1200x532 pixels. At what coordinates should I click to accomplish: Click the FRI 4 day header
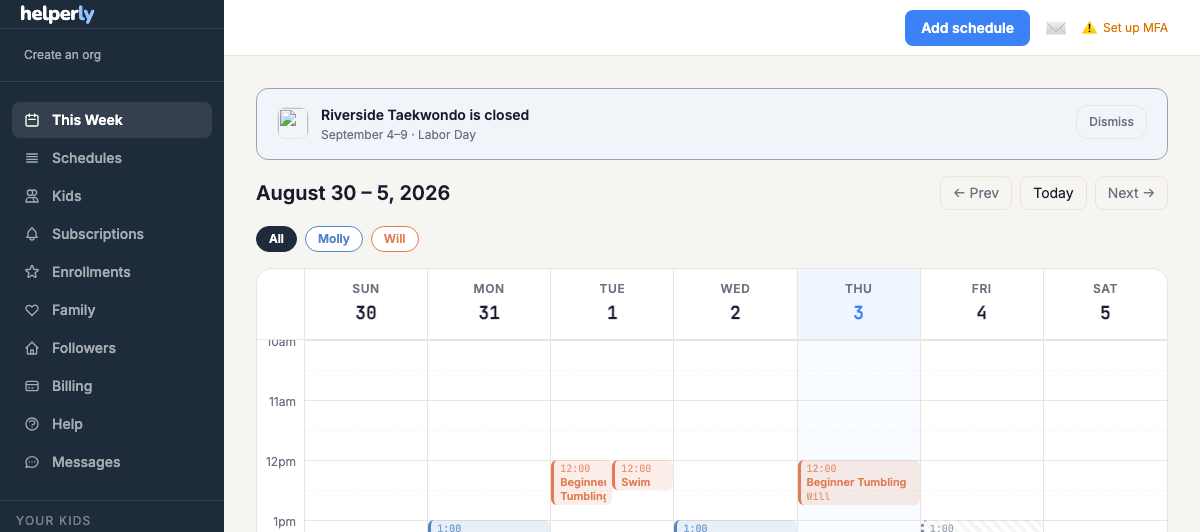point(981,302)
